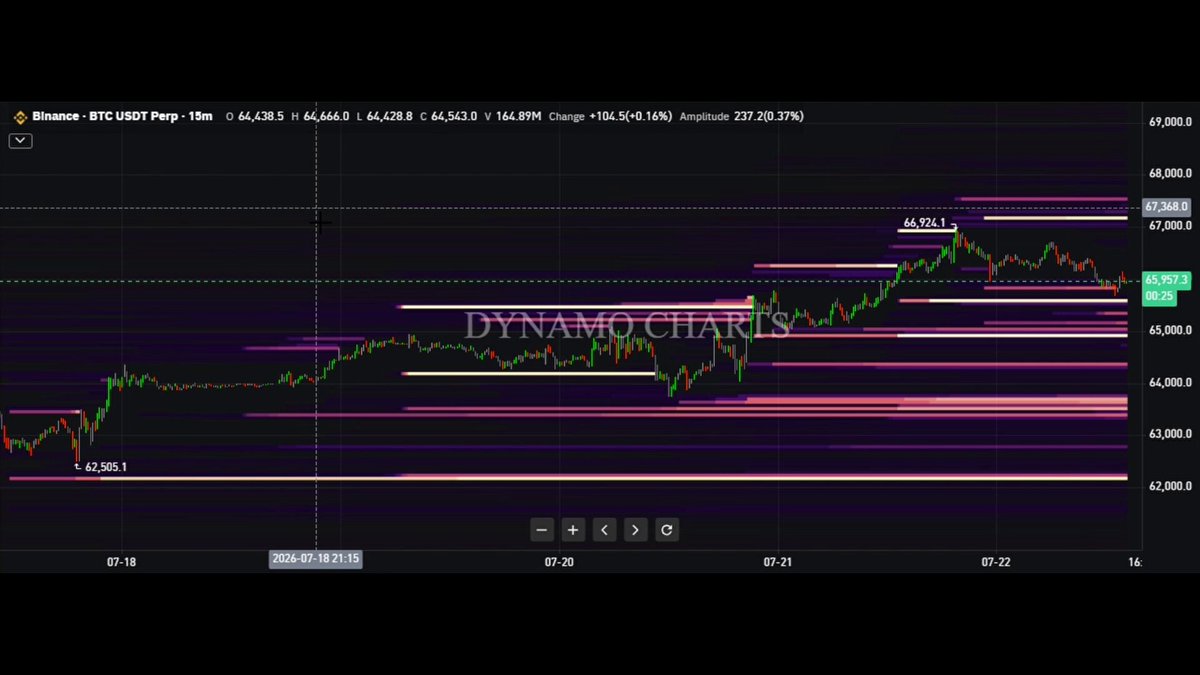Screen dimensions: 1200x675
Task: Click the 62,000.0 price axis label
Action: (1168, 486)
